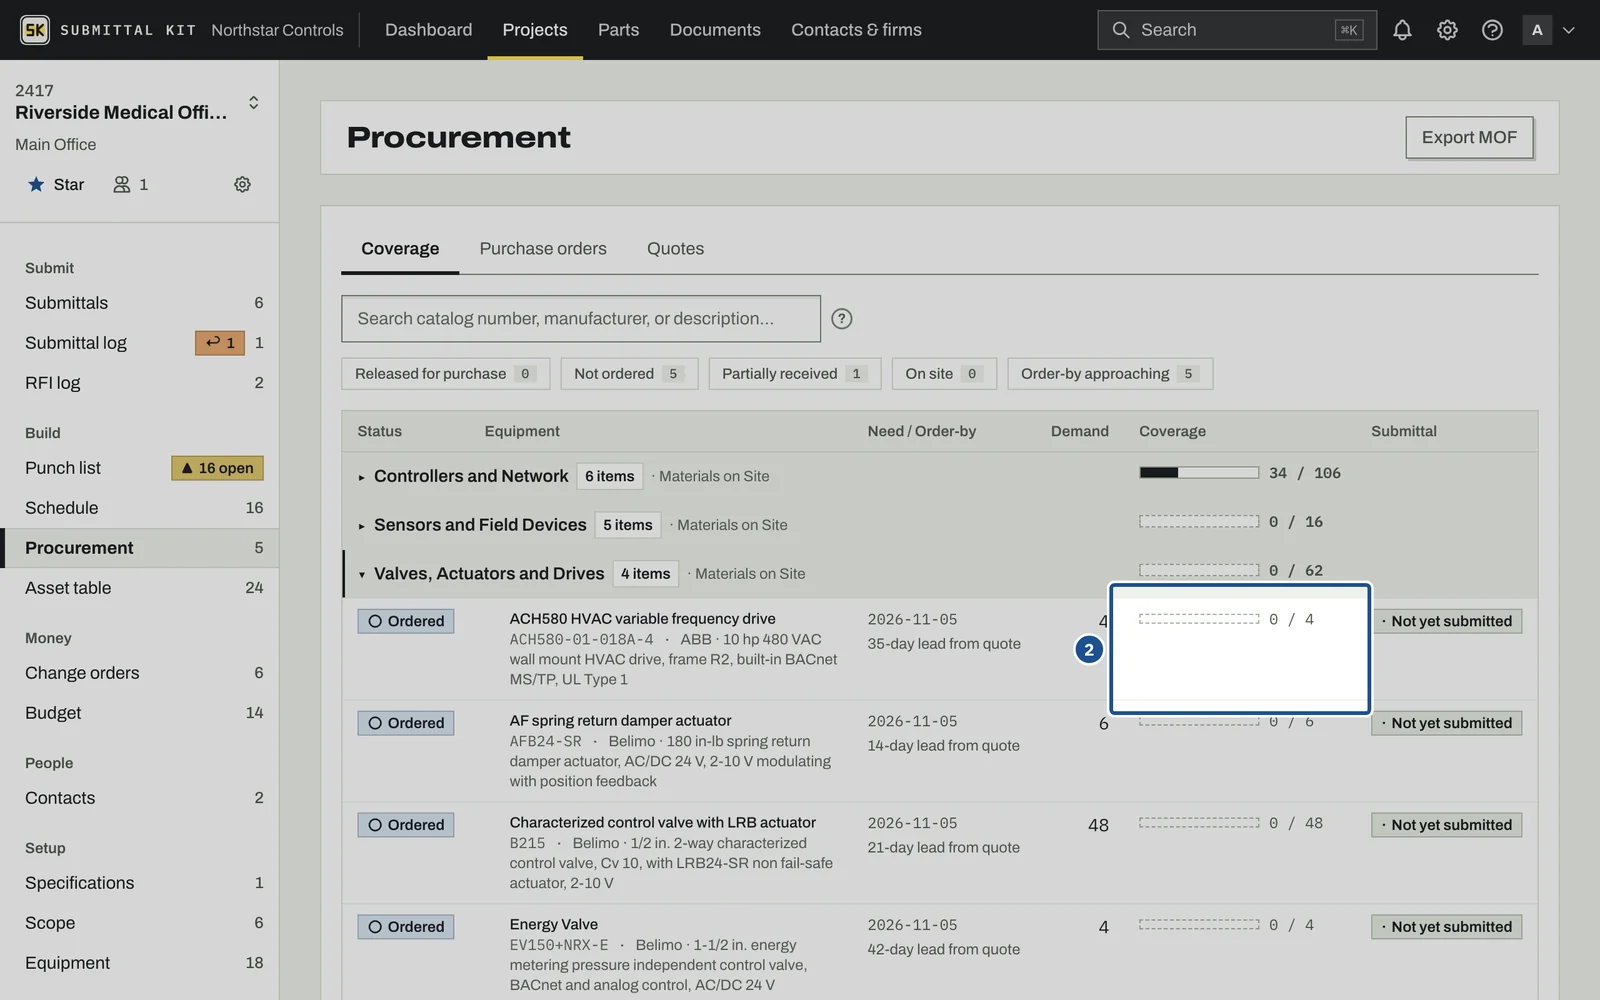
Task: Open Punch list in sidebar
Action: (139, 468)
